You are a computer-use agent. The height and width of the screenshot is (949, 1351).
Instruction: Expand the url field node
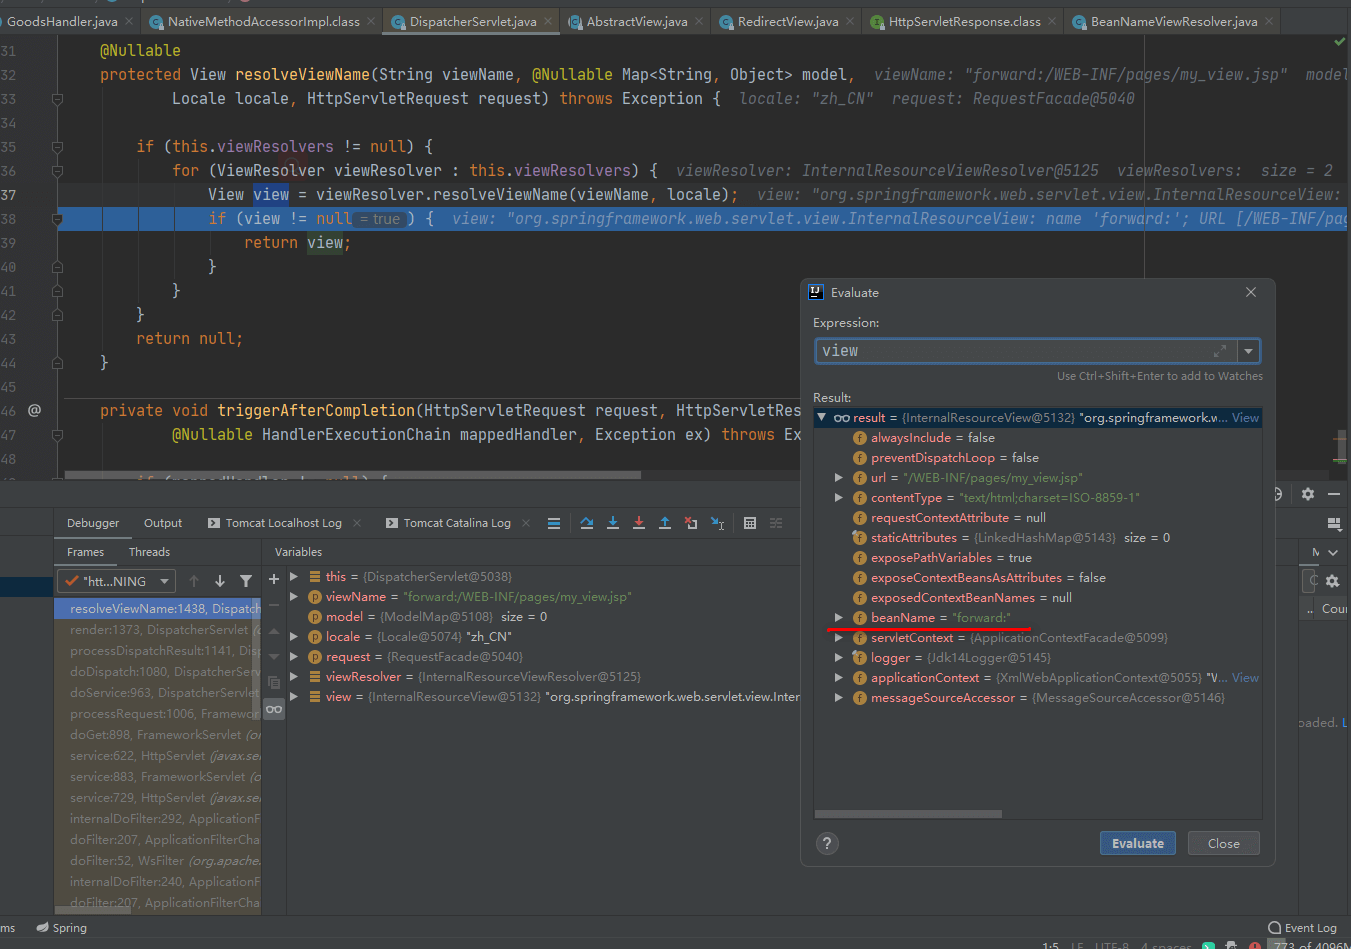(839, 478)
